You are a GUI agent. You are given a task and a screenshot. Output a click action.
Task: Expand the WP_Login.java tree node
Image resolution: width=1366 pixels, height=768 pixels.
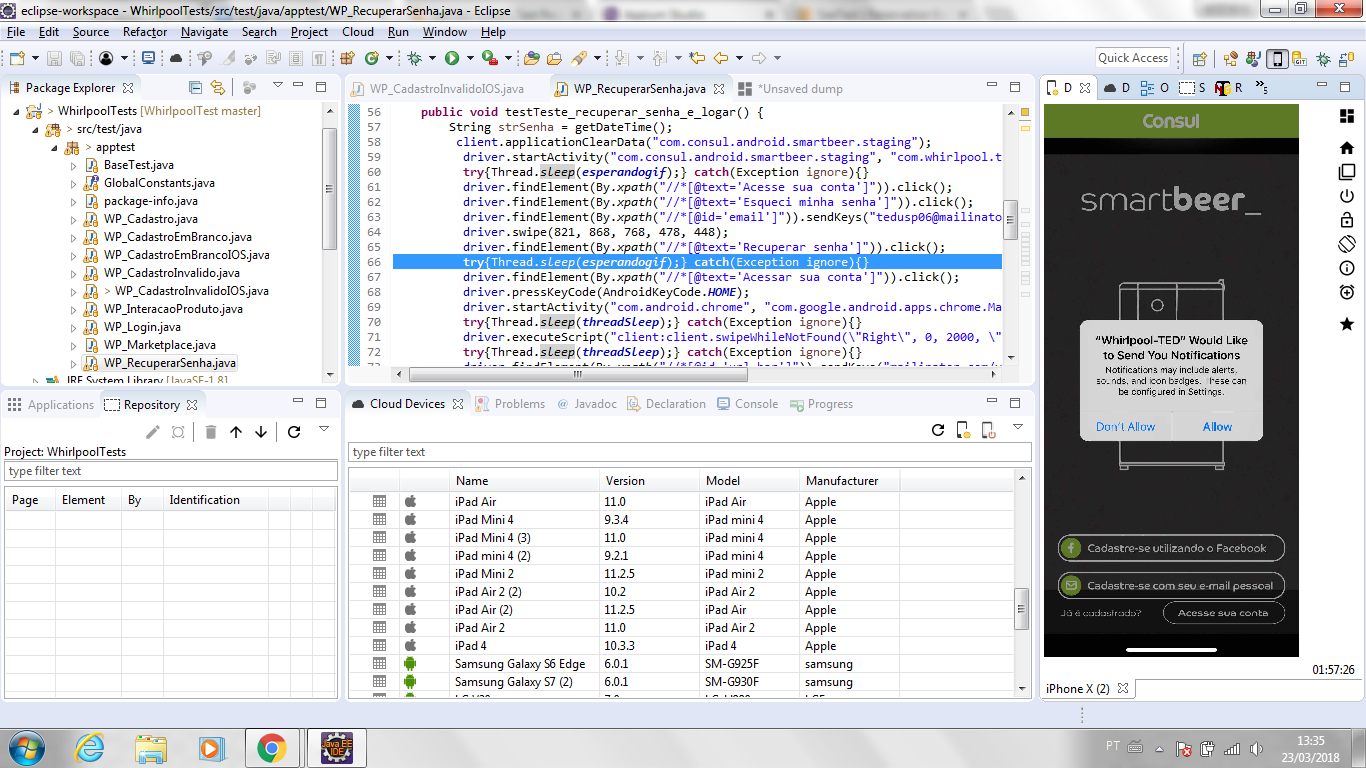74,327
